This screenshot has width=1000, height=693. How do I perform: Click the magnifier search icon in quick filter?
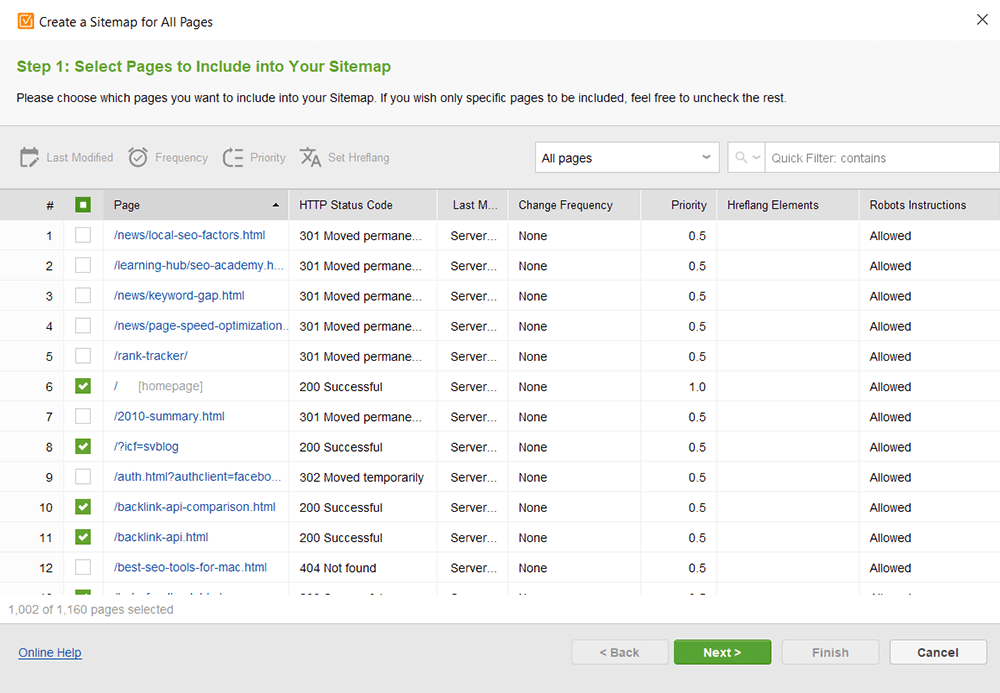[740, 157]
